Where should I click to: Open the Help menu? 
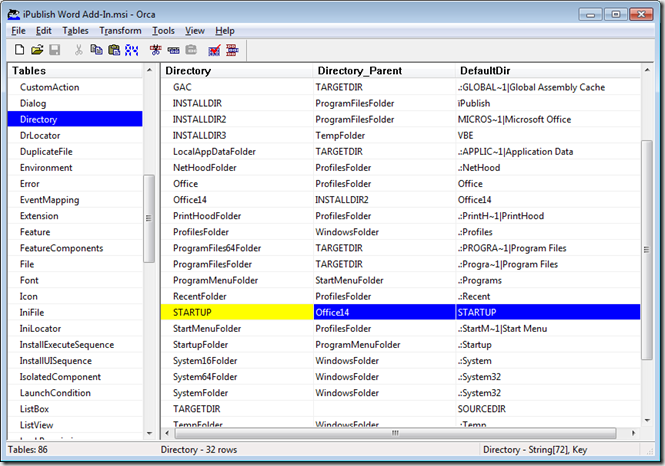click(225, 31)
